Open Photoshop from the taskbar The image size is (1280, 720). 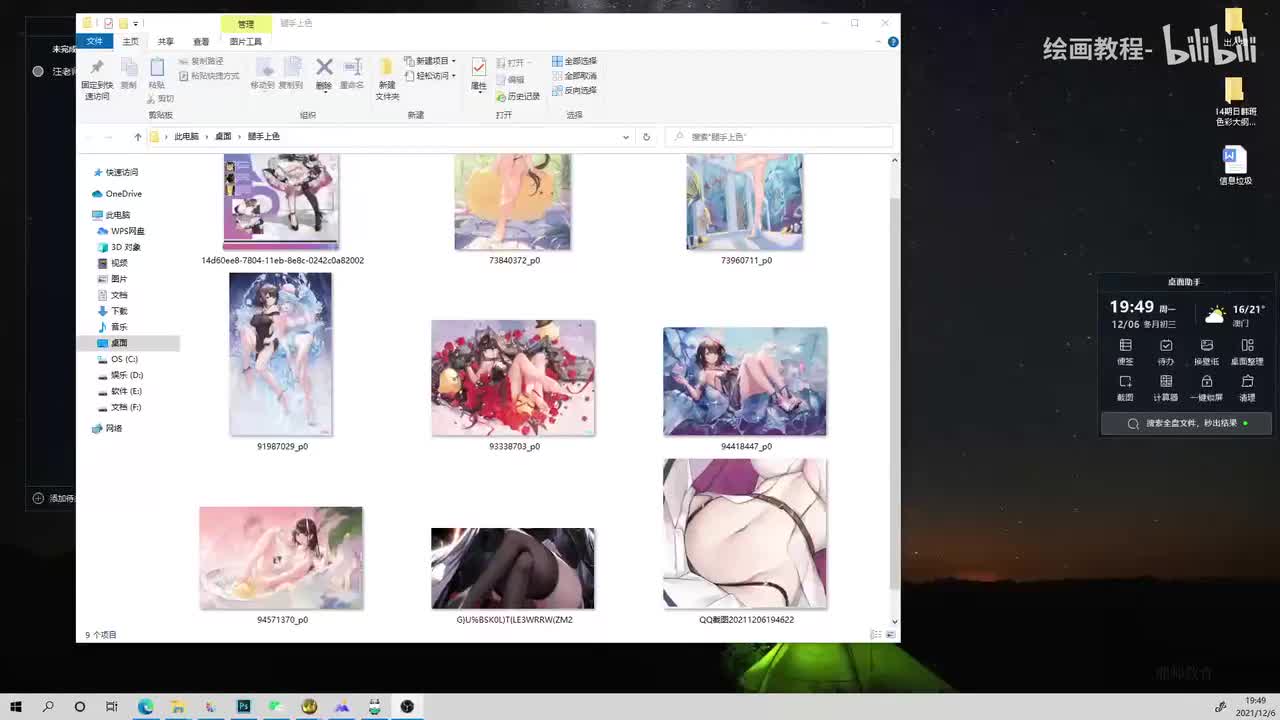tap(243, 706)
